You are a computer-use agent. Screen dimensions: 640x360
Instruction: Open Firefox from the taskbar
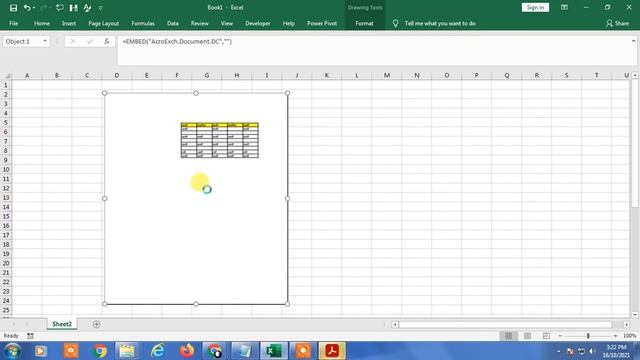(x=187, y=351)
